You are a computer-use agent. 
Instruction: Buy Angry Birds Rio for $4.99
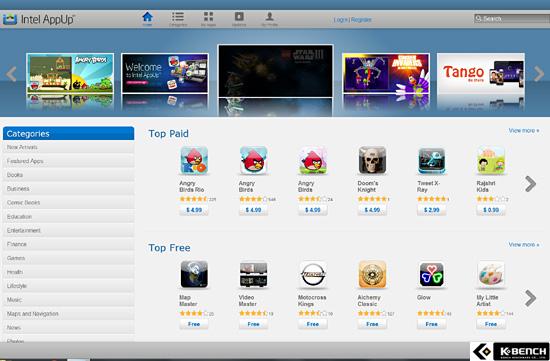[x=194, y=210]
